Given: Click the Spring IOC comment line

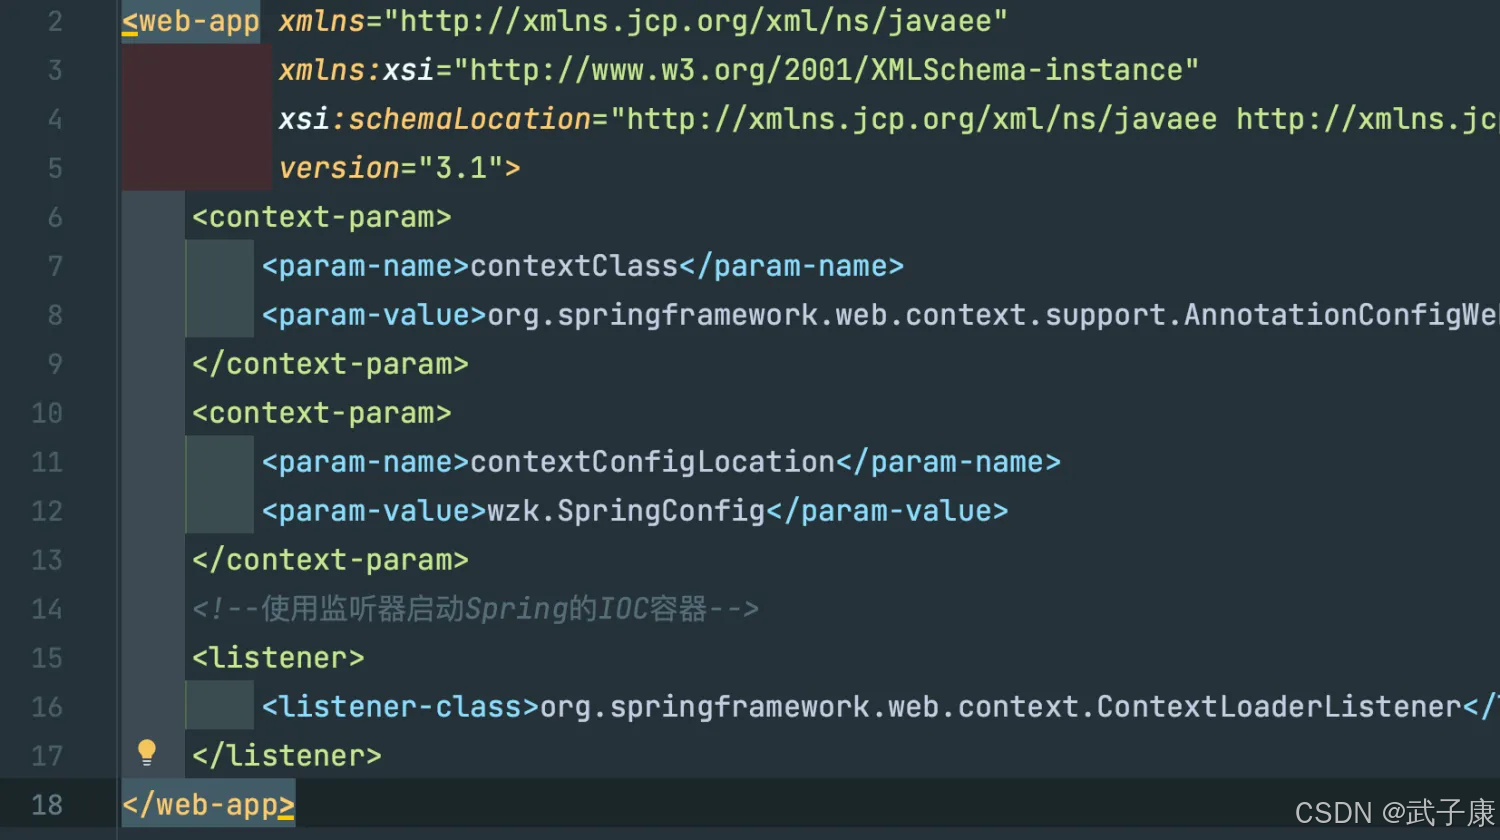Looking at the screenshot, I should pos(476,609).
